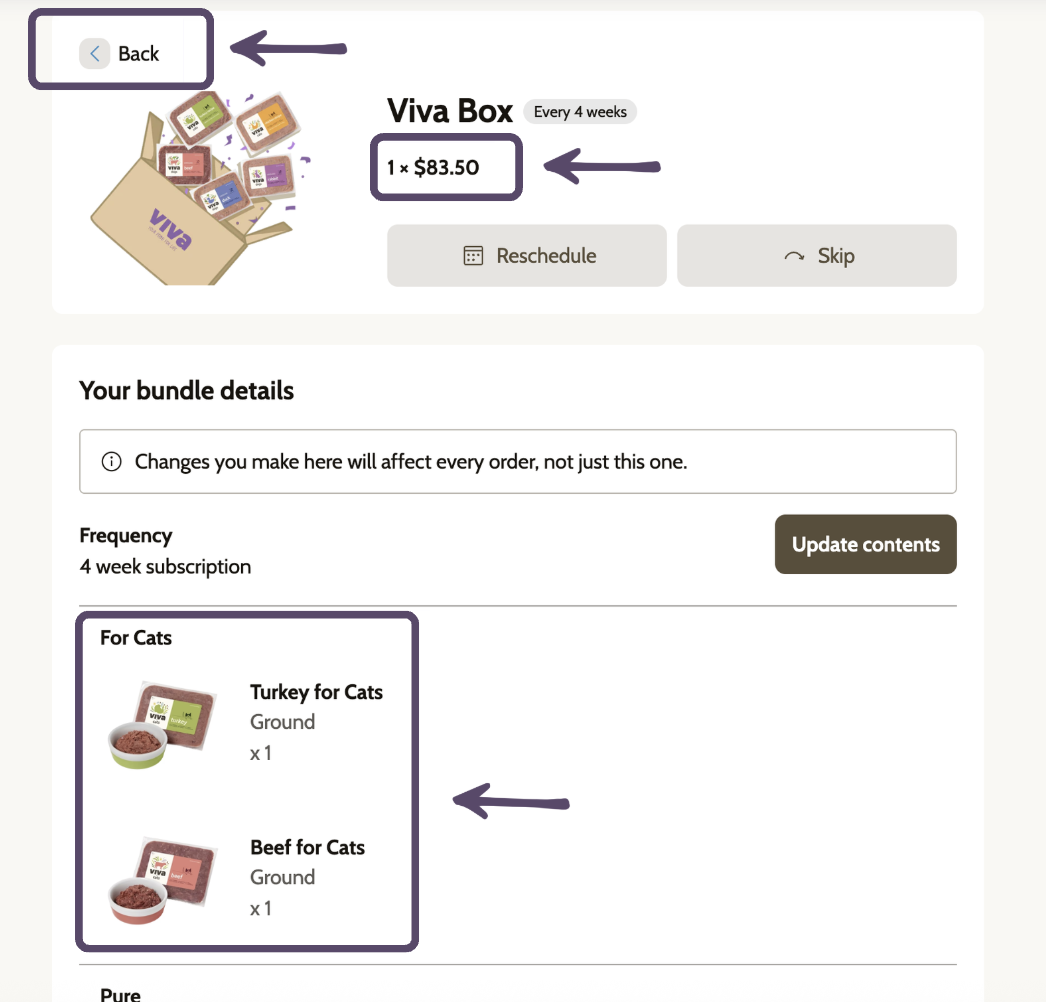The image size is (1046, 1002).
Task: Click the Skip button label
Action: (x=836, y=256)
